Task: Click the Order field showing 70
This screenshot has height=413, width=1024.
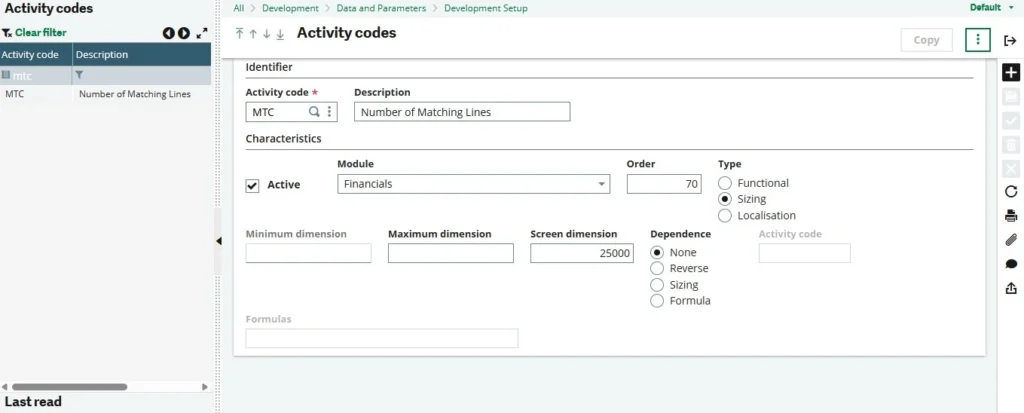Action: pos(664,184)
